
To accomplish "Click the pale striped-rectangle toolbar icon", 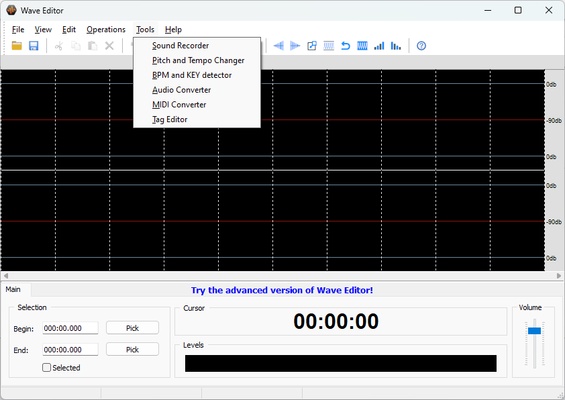I will 329,46.
